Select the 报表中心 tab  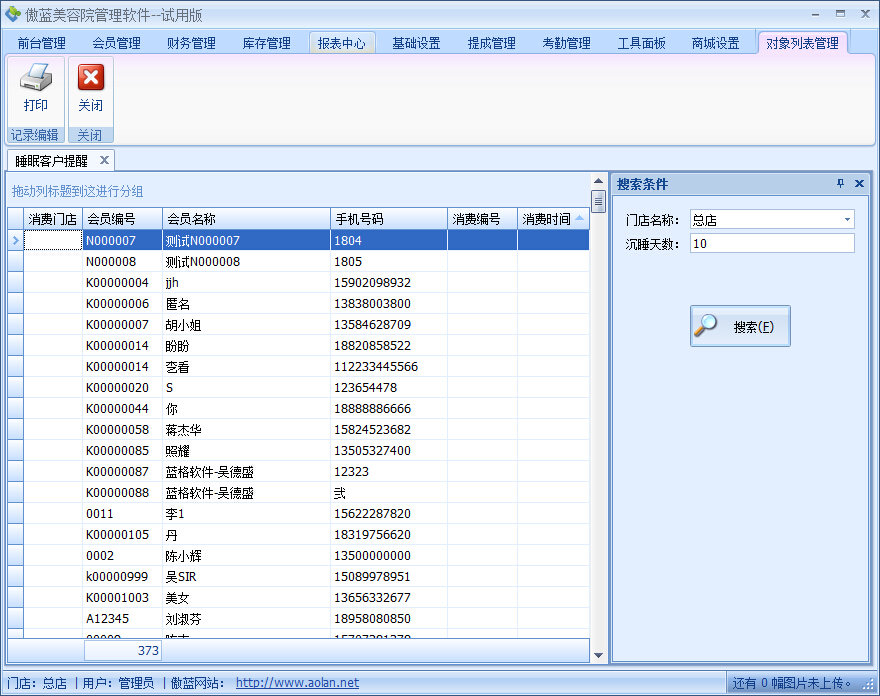(341, 43)
